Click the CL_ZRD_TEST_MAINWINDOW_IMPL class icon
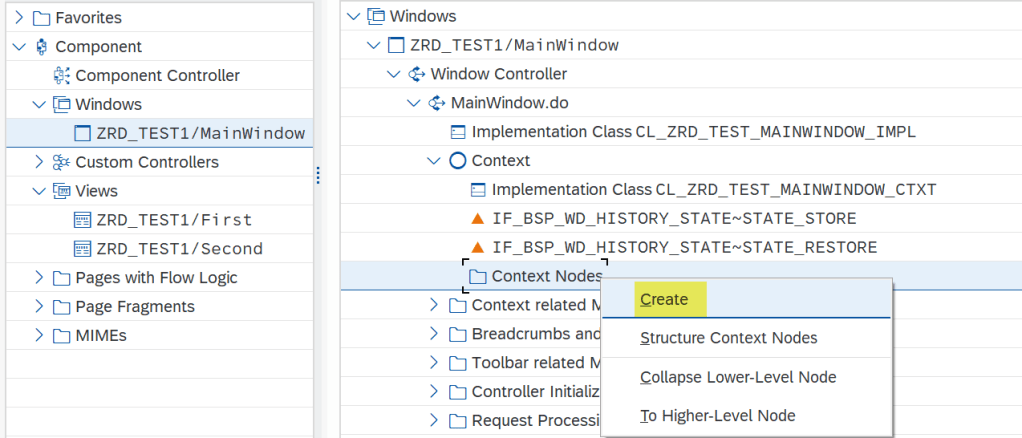The image size is (1022, 438). 458,132
